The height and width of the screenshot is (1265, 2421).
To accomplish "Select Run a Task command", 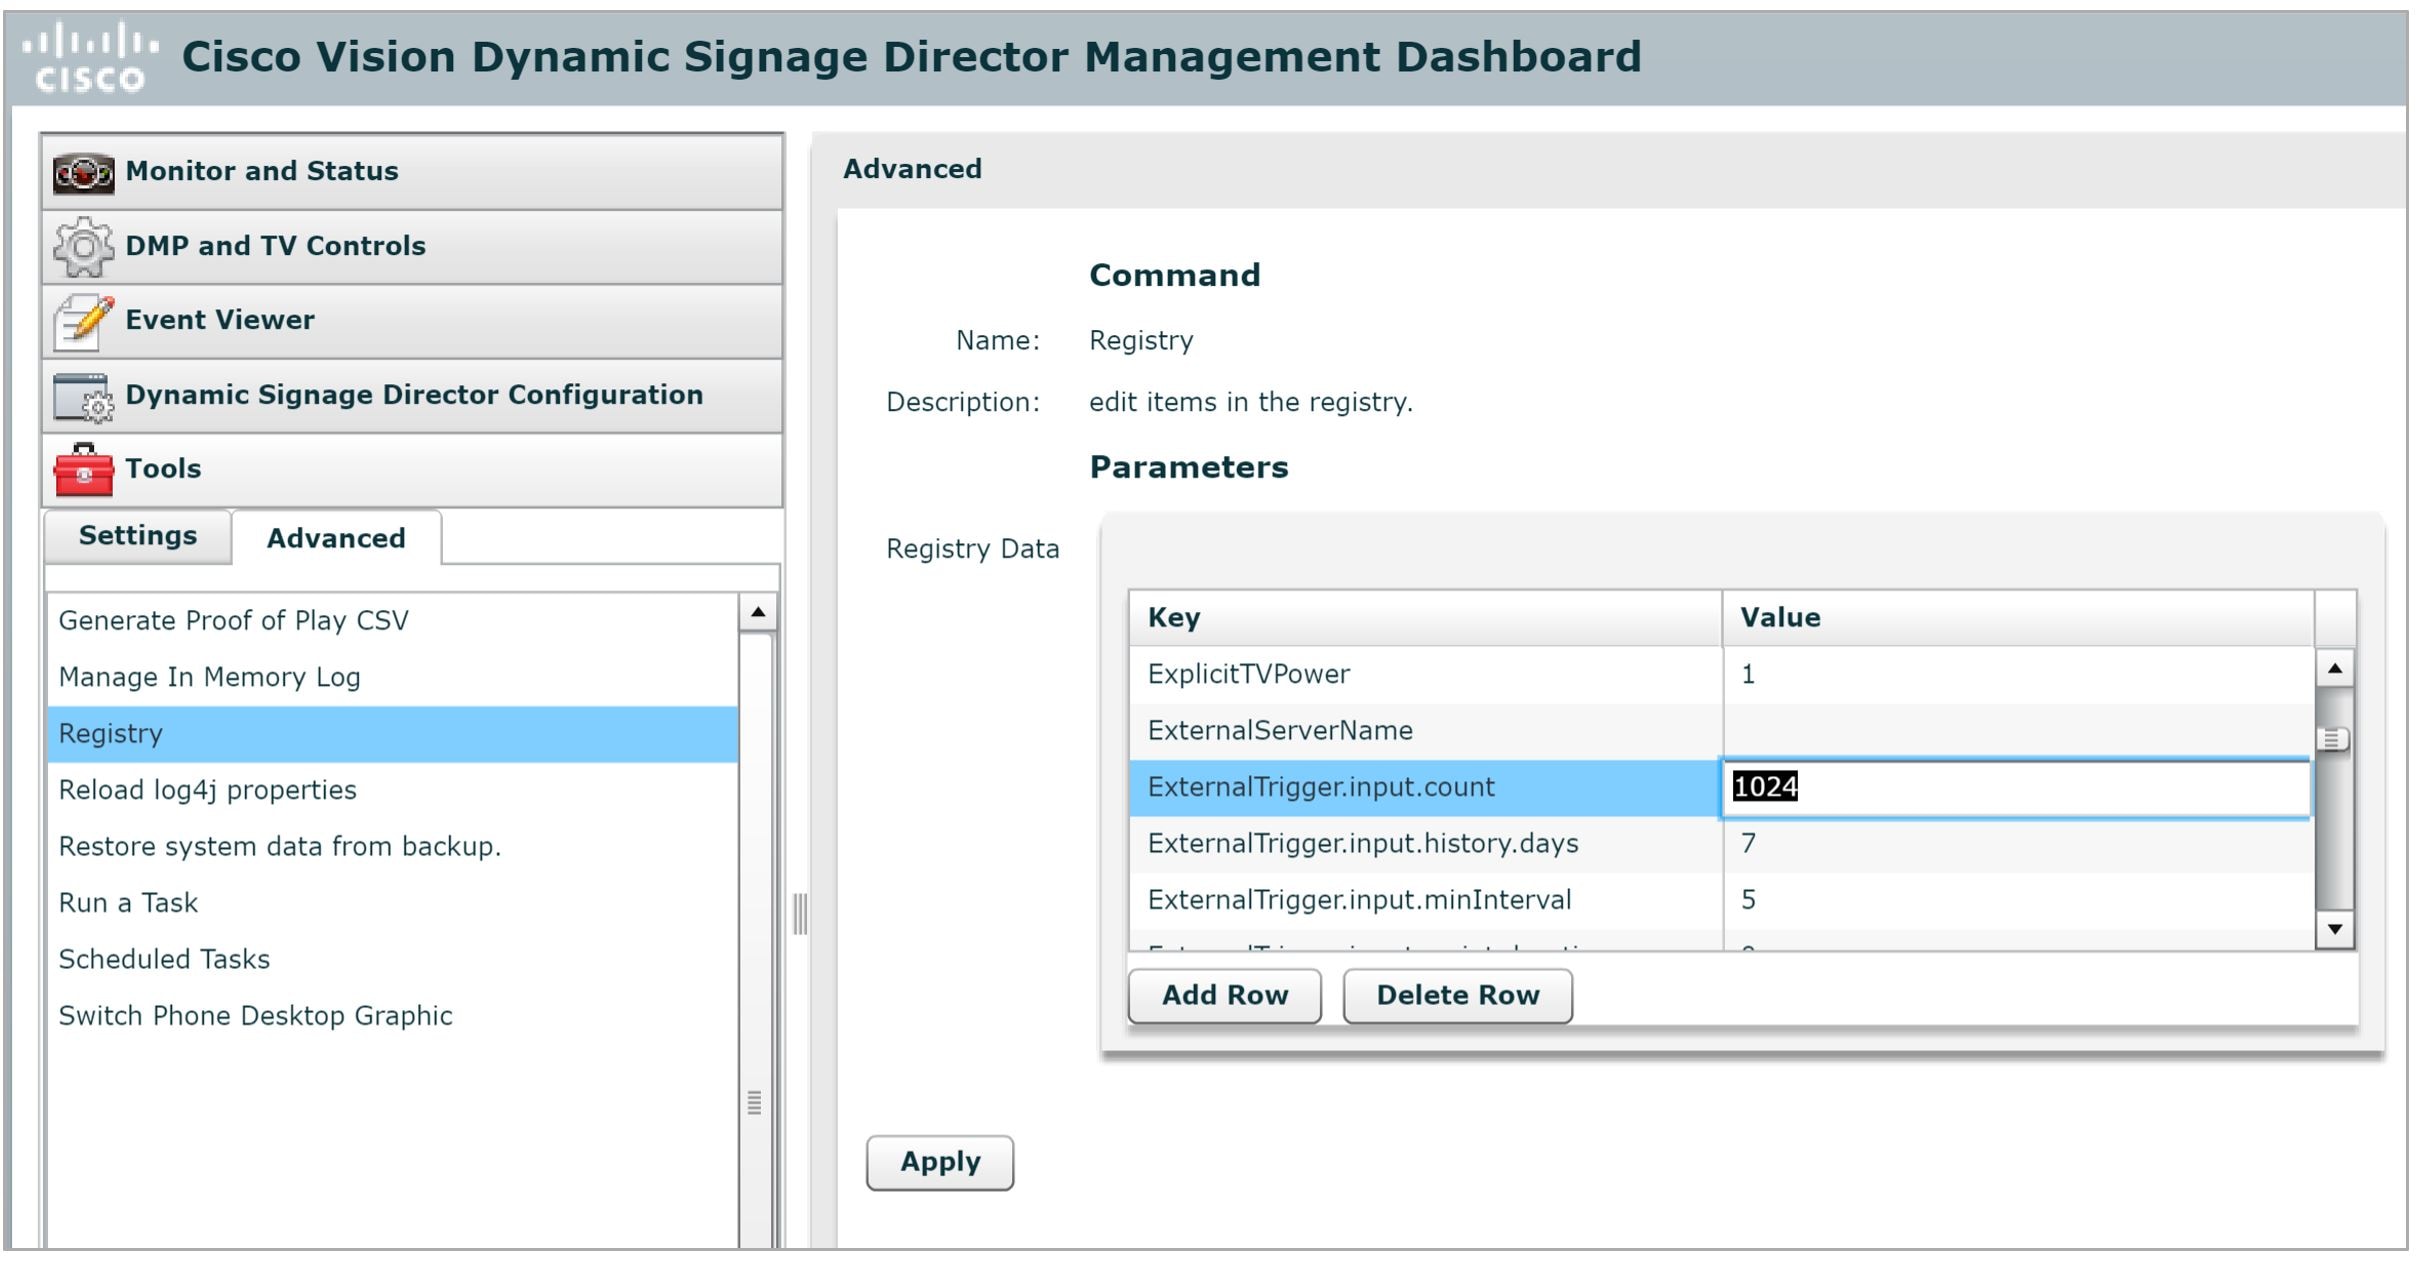I will [393, 903].
